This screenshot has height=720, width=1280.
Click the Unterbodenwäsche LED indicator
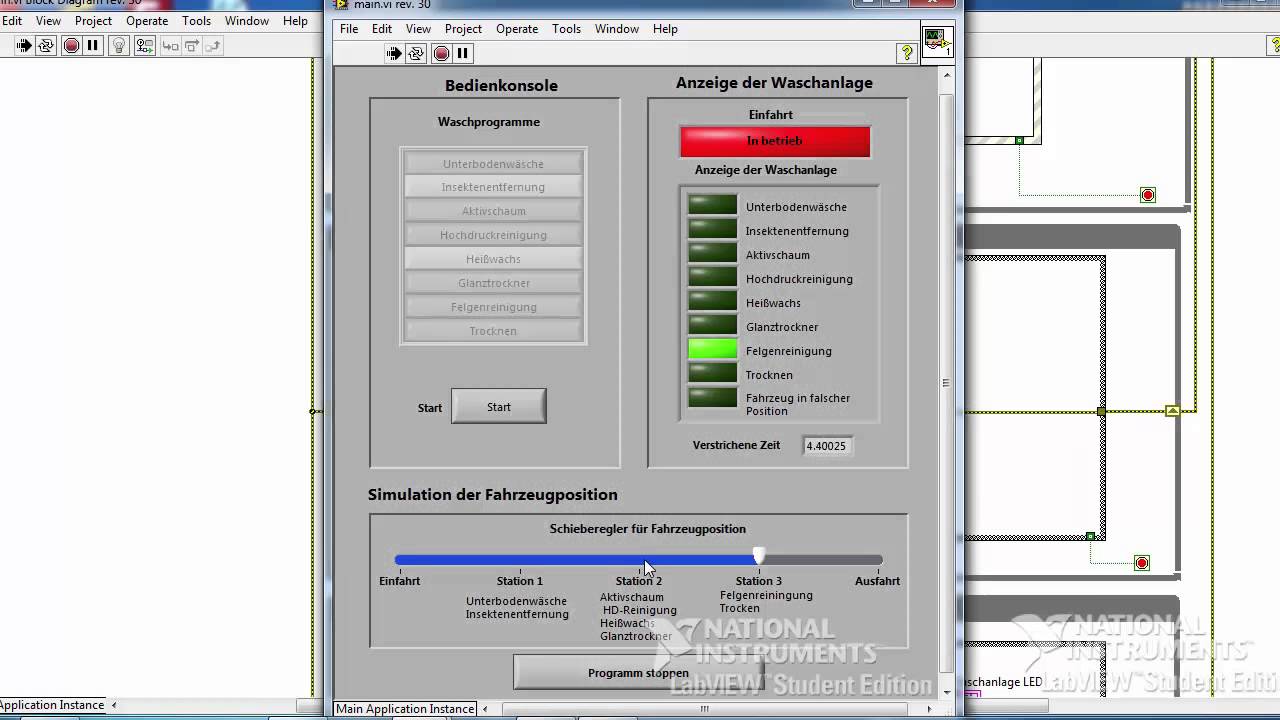click(712, 206)
